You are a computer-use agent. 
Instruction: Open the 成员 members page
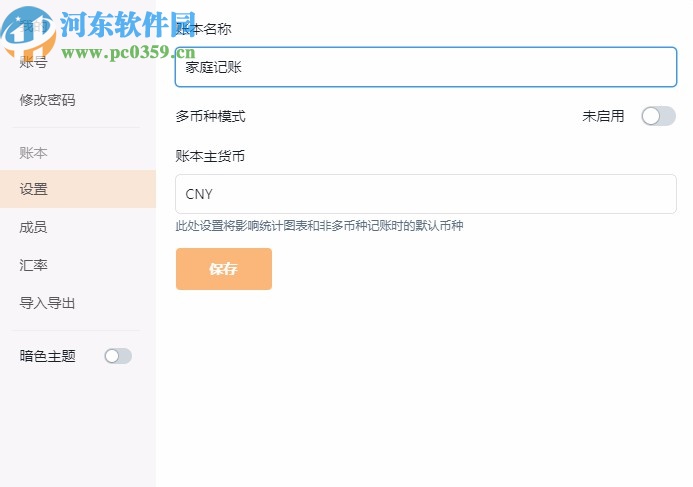click(33, 227)
